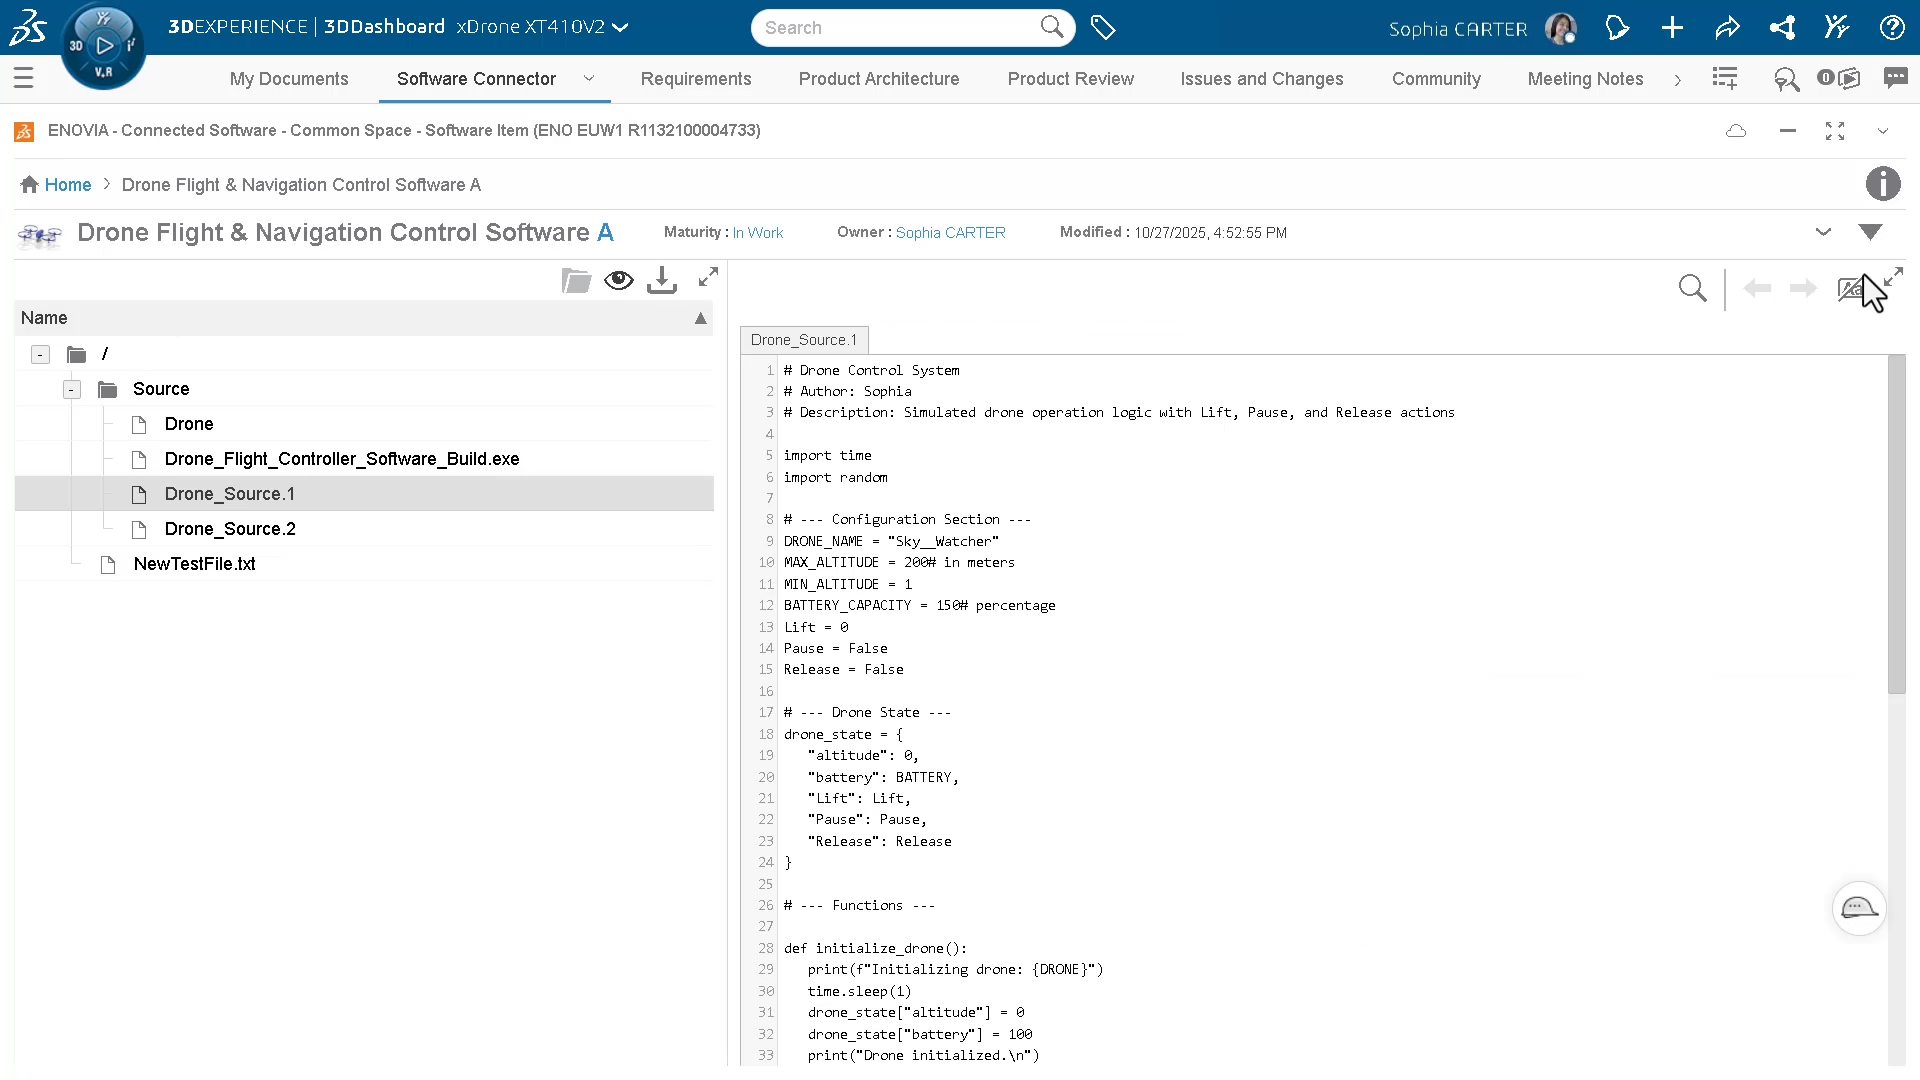Screen dimensions: 1920x1080
Task: Collapse the Source folder in the file tree
Action: [71, 389]
